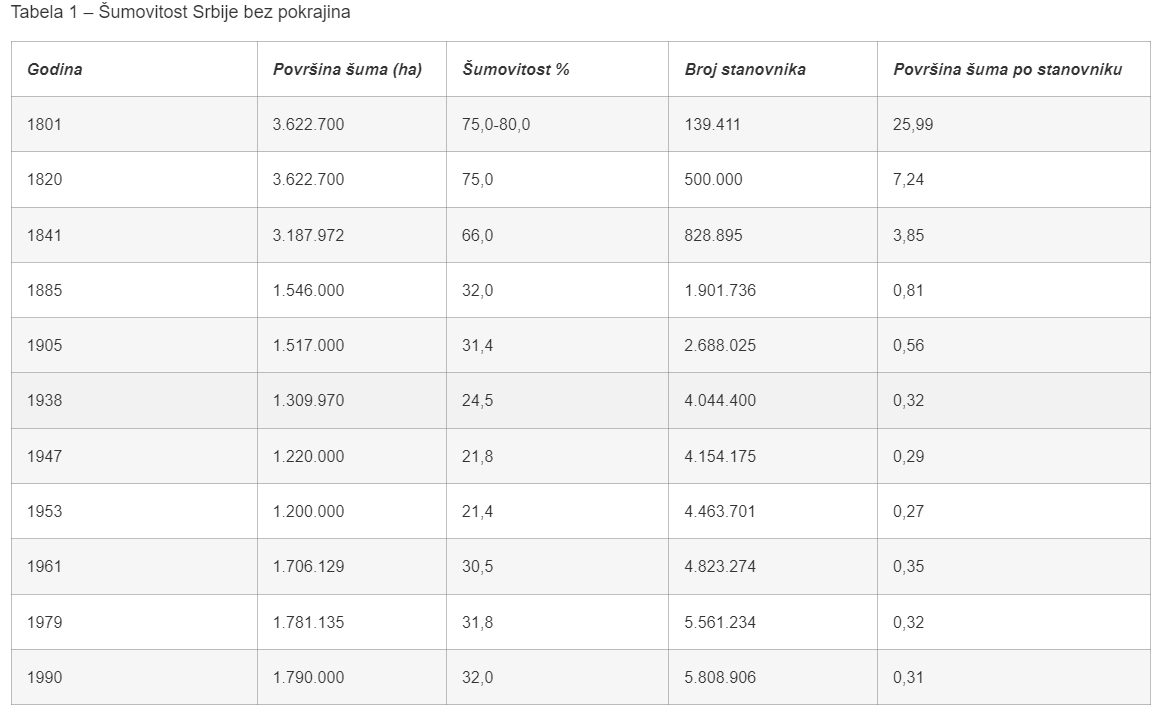Viewport: 1167px width, 718px height.
Task: Select the year cell 1801
Action: (45, 125)
